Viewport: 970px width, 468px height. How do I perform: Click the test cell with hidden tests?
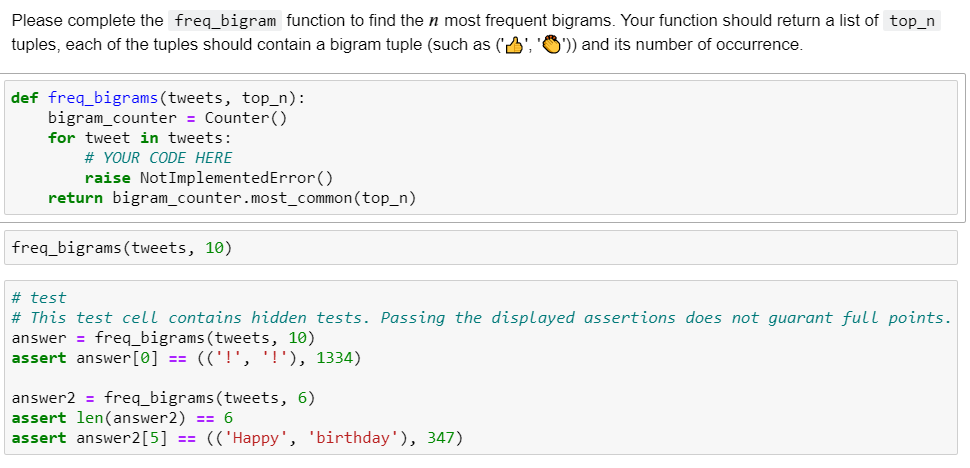point(481,368)
